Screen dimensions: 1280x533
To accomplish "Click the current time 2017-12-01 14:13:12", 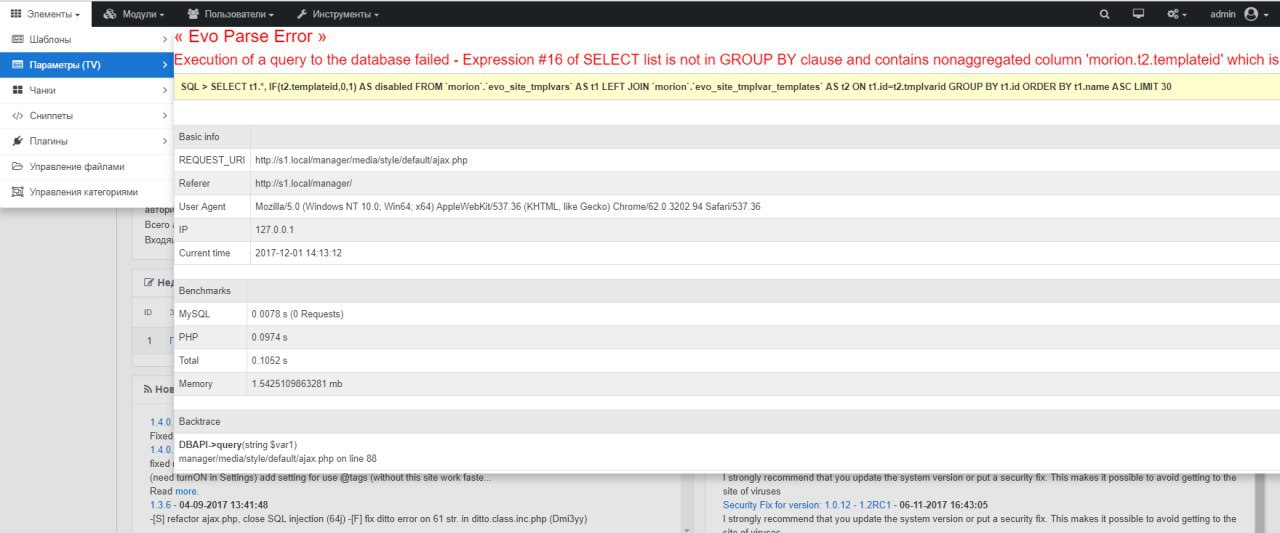I will coord(299,253).
